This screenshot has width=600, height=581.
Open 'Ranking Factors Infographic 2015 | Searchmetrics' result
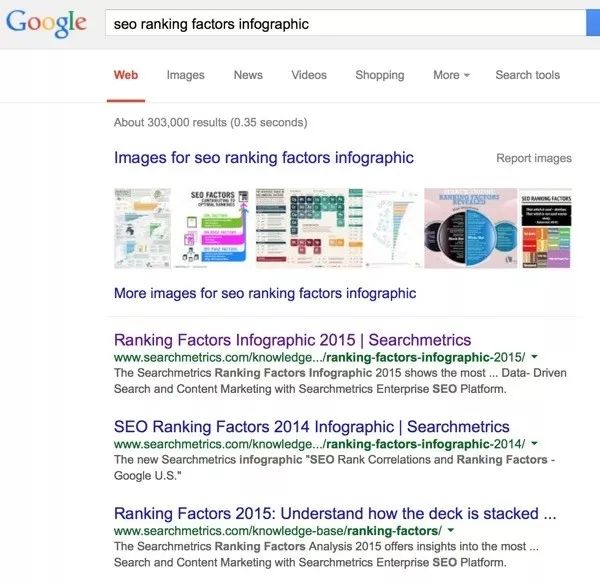292,340
